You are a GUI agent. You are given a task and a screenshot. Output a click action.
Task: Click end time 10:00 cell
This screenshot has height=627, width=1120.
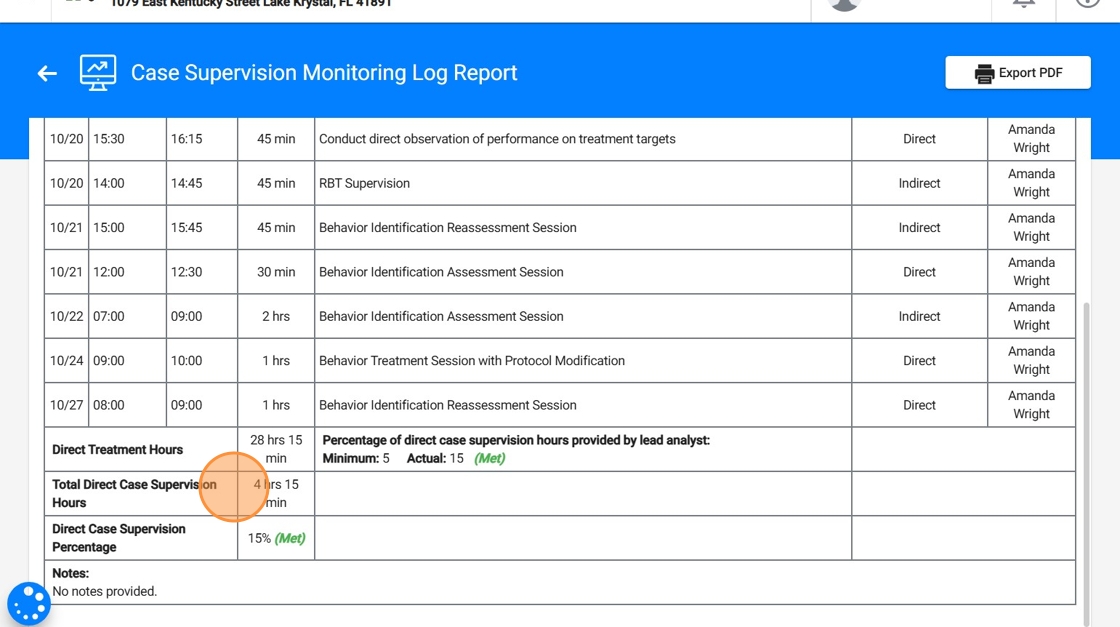[x=201, y=361]
